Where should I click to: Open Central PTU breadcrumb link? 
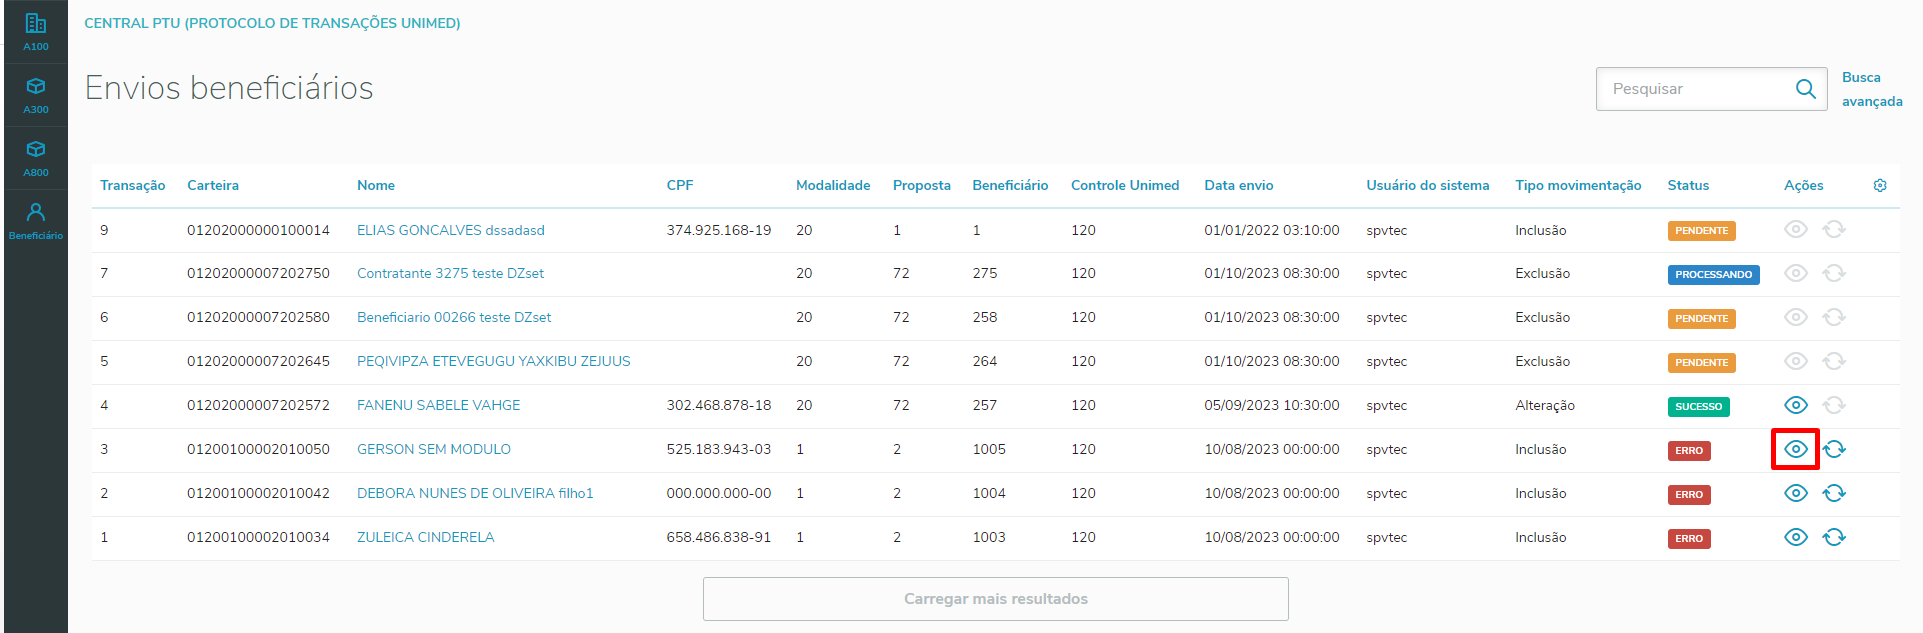272,23
